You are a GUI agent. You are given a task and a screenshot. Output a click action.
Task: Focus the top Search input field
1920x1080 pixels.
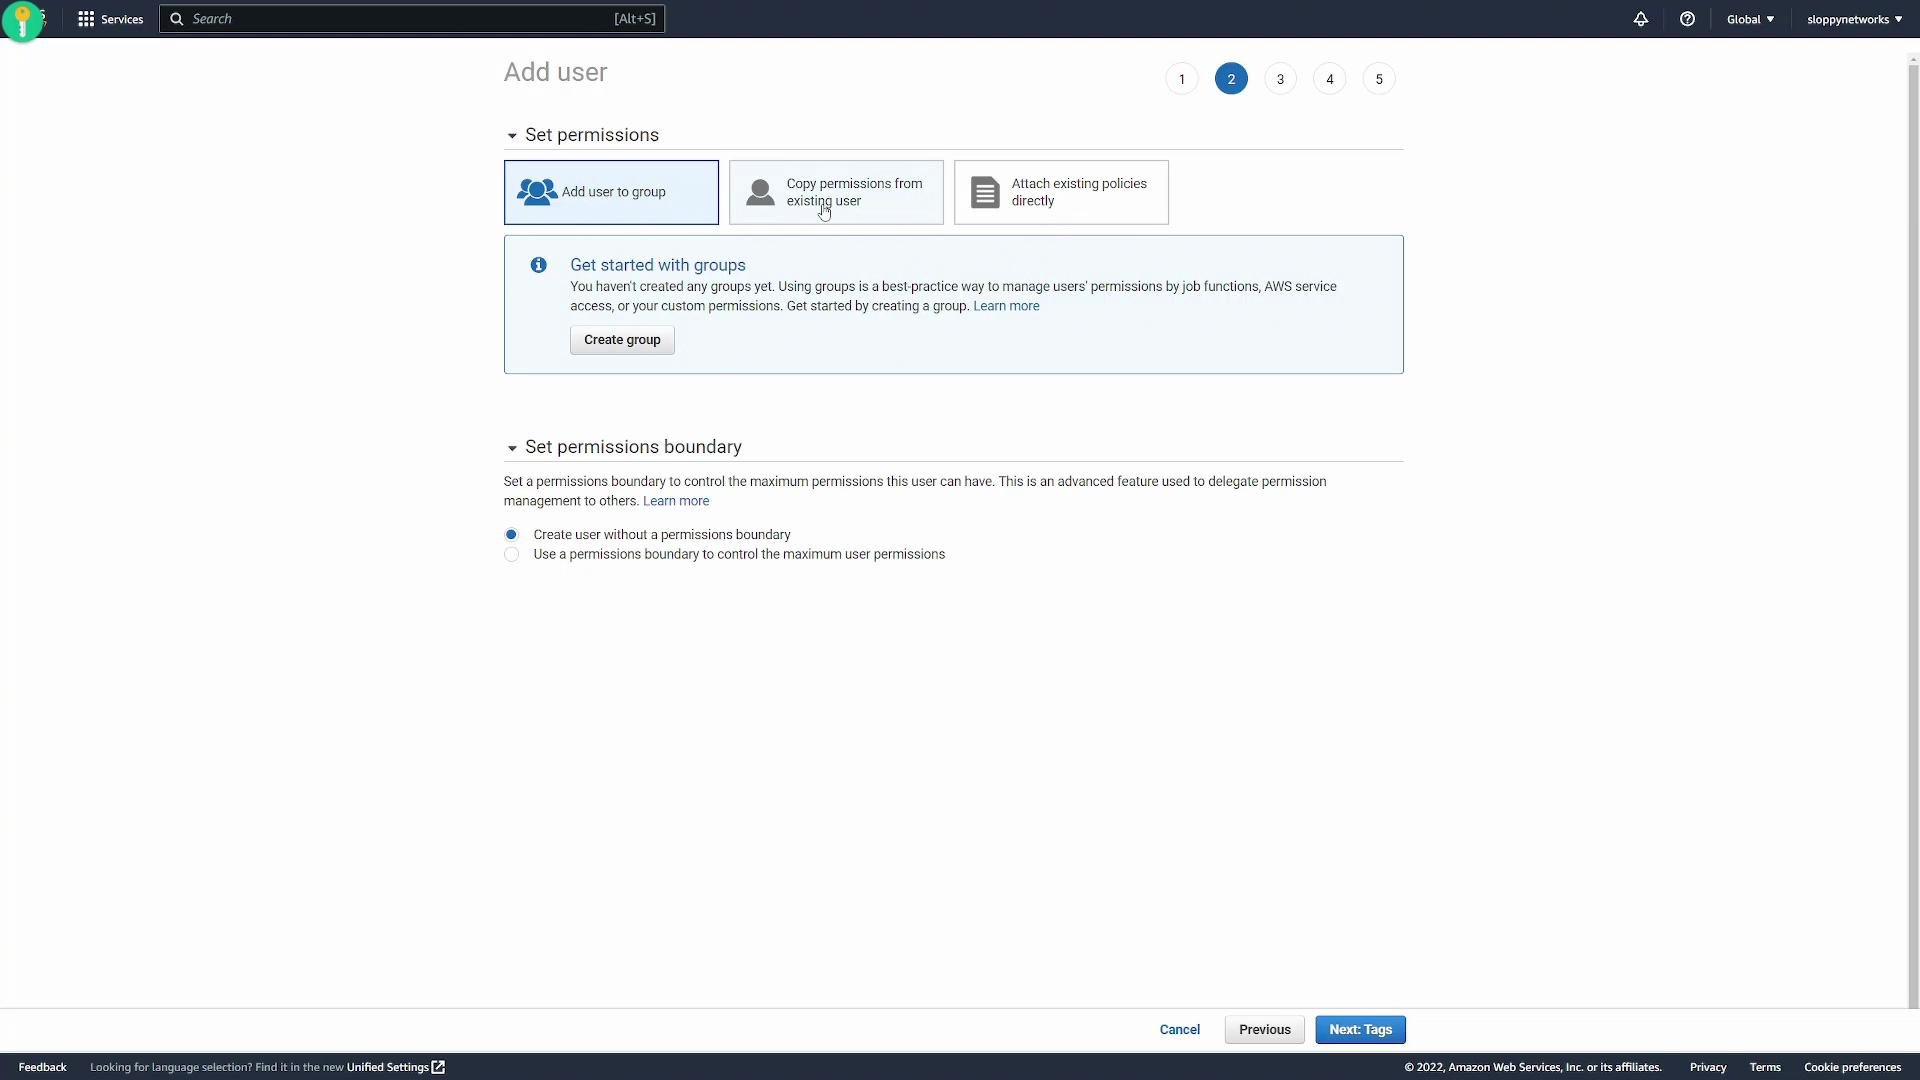click(412, 19)
